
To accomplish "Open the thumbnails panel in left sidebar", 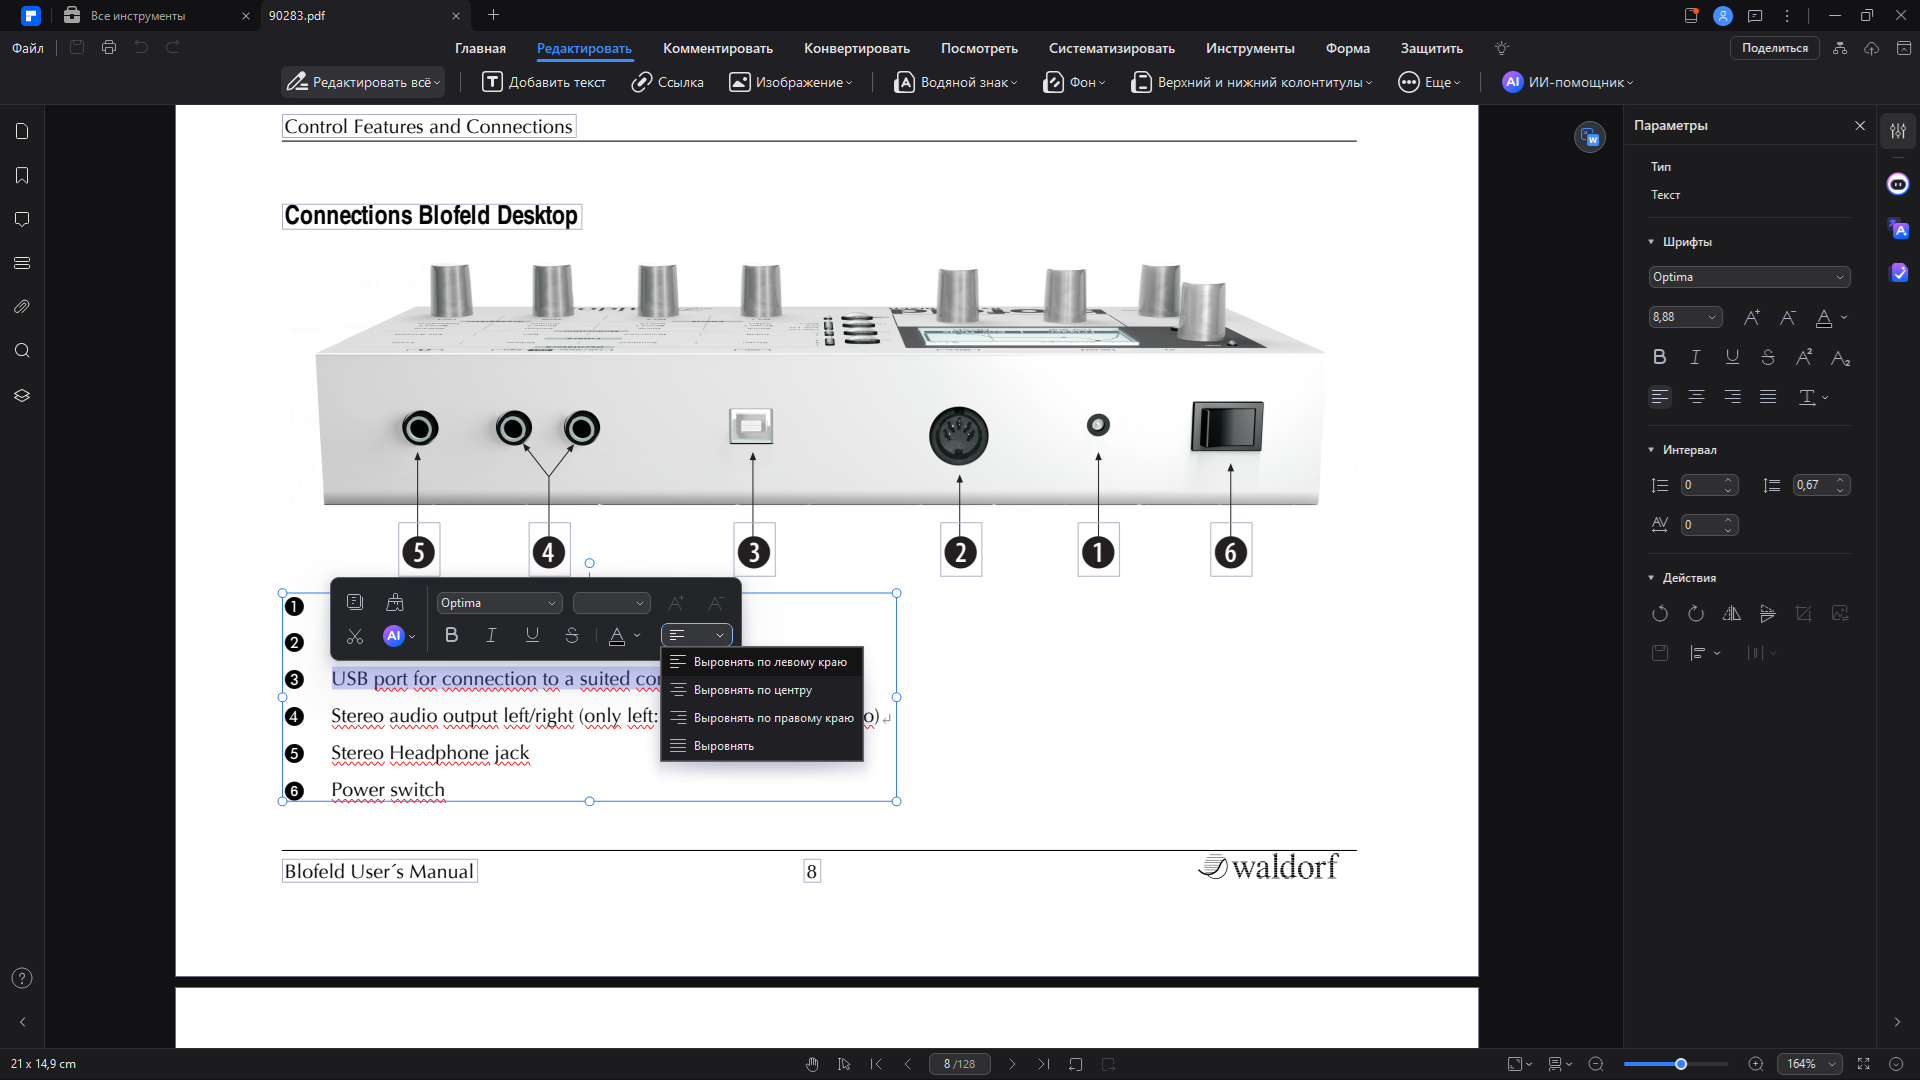I will (x=22, y=131).
